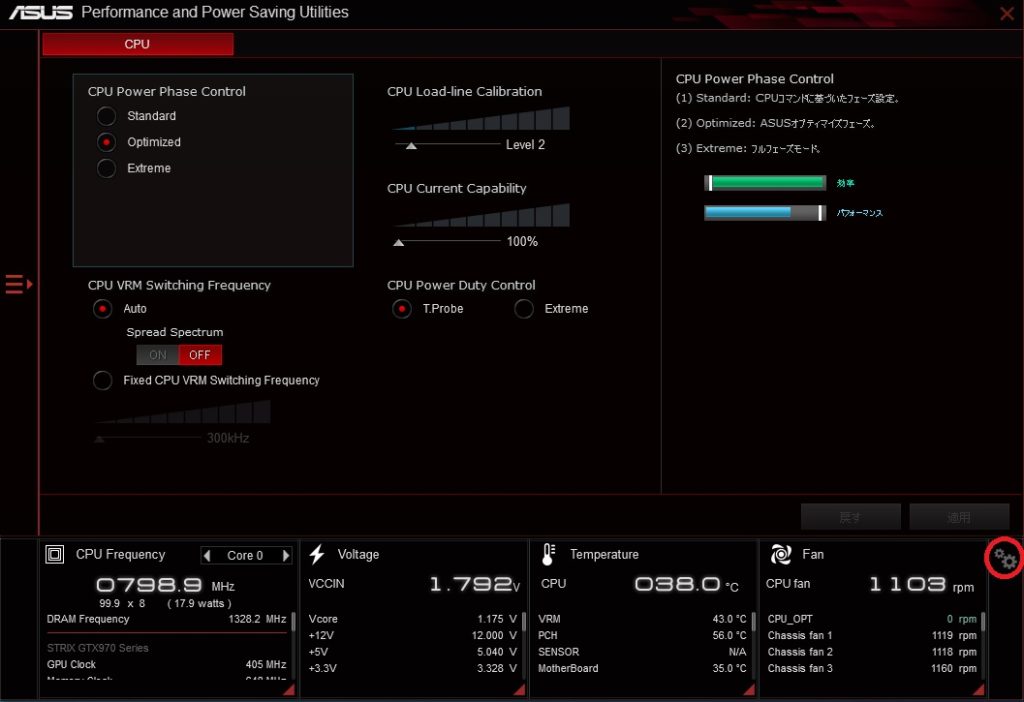This screenshot has width=1024, height=702.
Task: Click the Voltage lightning bolt icon
Action: (x=317, y=554)
